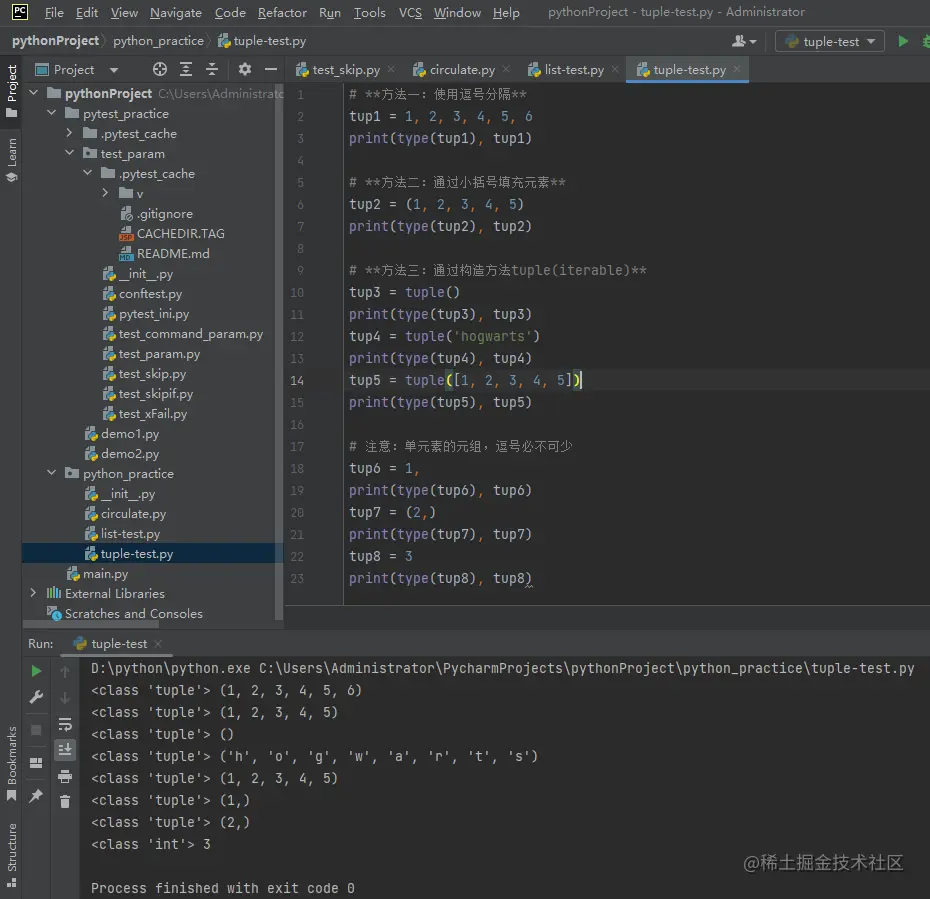Open the Project view selector dropdown
This screenshot has height=899, width=930.
tap(77, 69)
